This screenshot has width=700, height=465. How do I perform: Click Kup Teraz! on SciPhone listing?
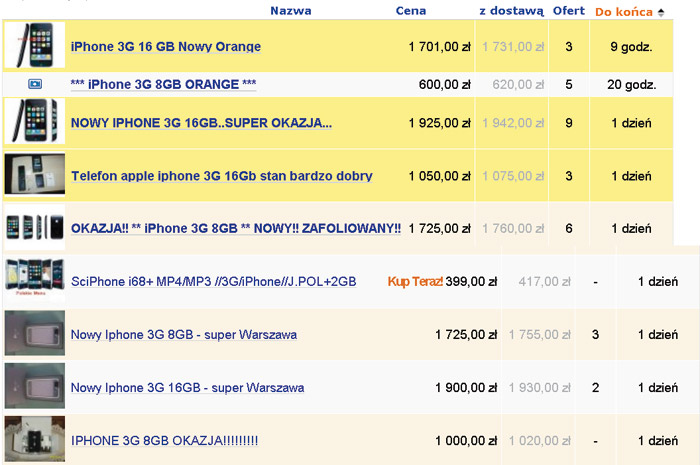coord(415,282)
